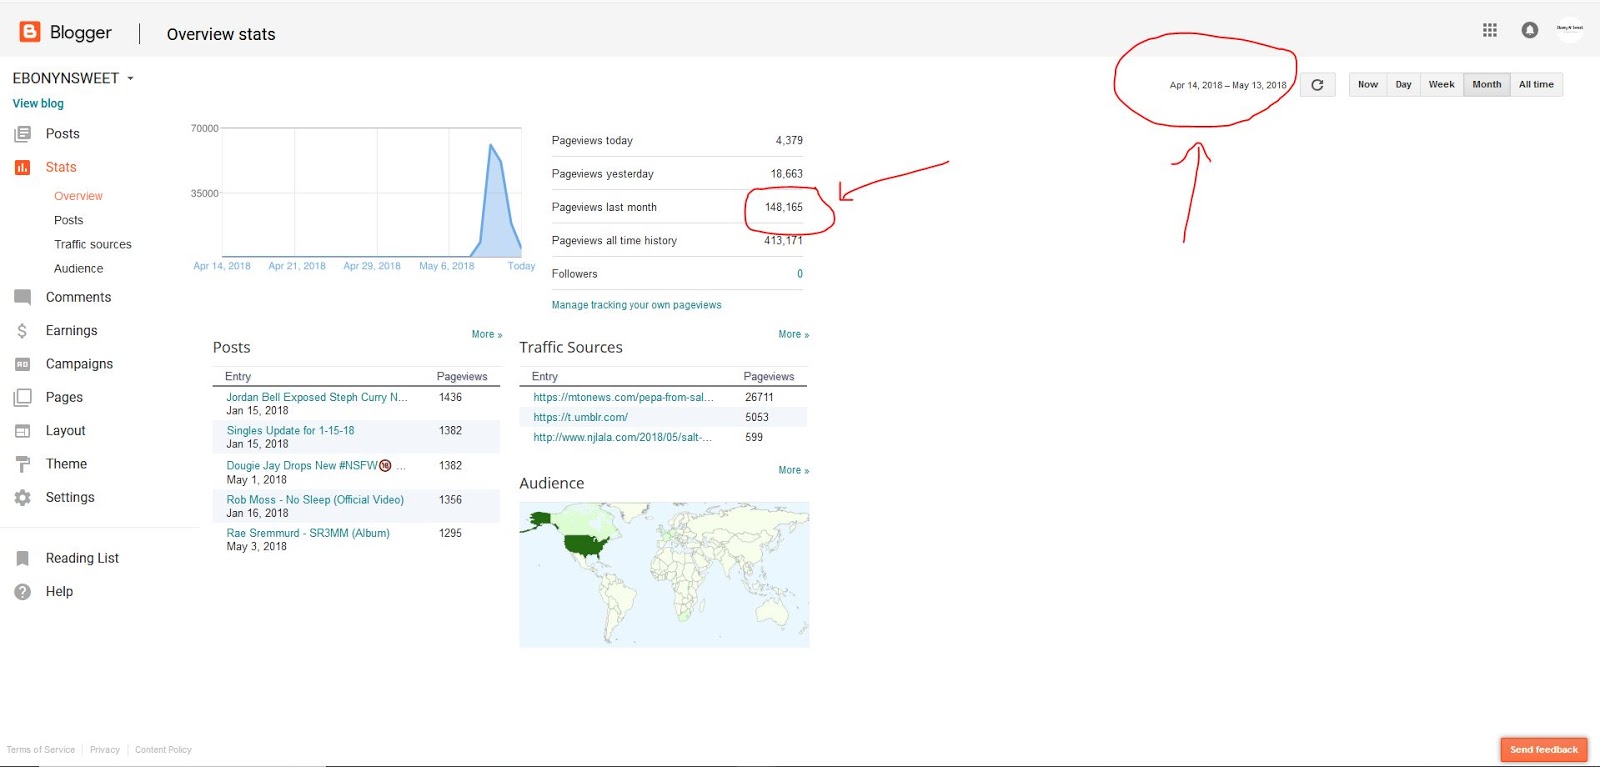
Task: Click the Pages sidebar icon
Action: (x=22, y=397)
